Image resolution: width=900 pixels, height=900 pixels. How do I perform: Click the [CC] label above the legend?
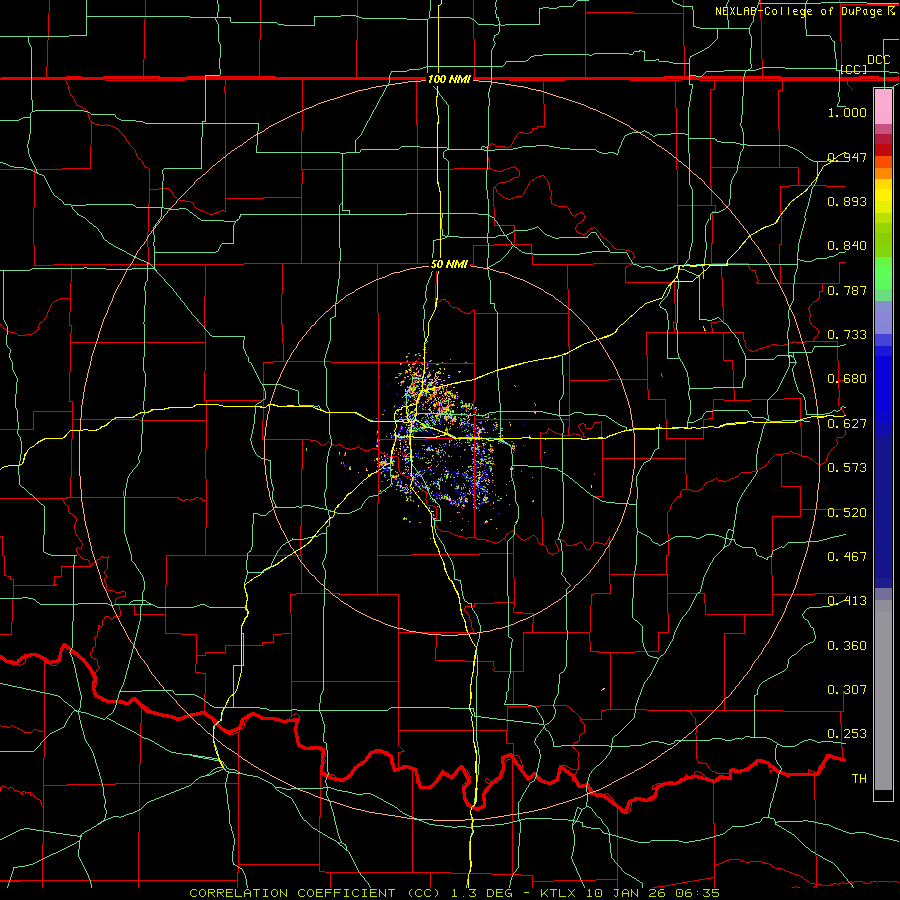click(x=854, y=69)
